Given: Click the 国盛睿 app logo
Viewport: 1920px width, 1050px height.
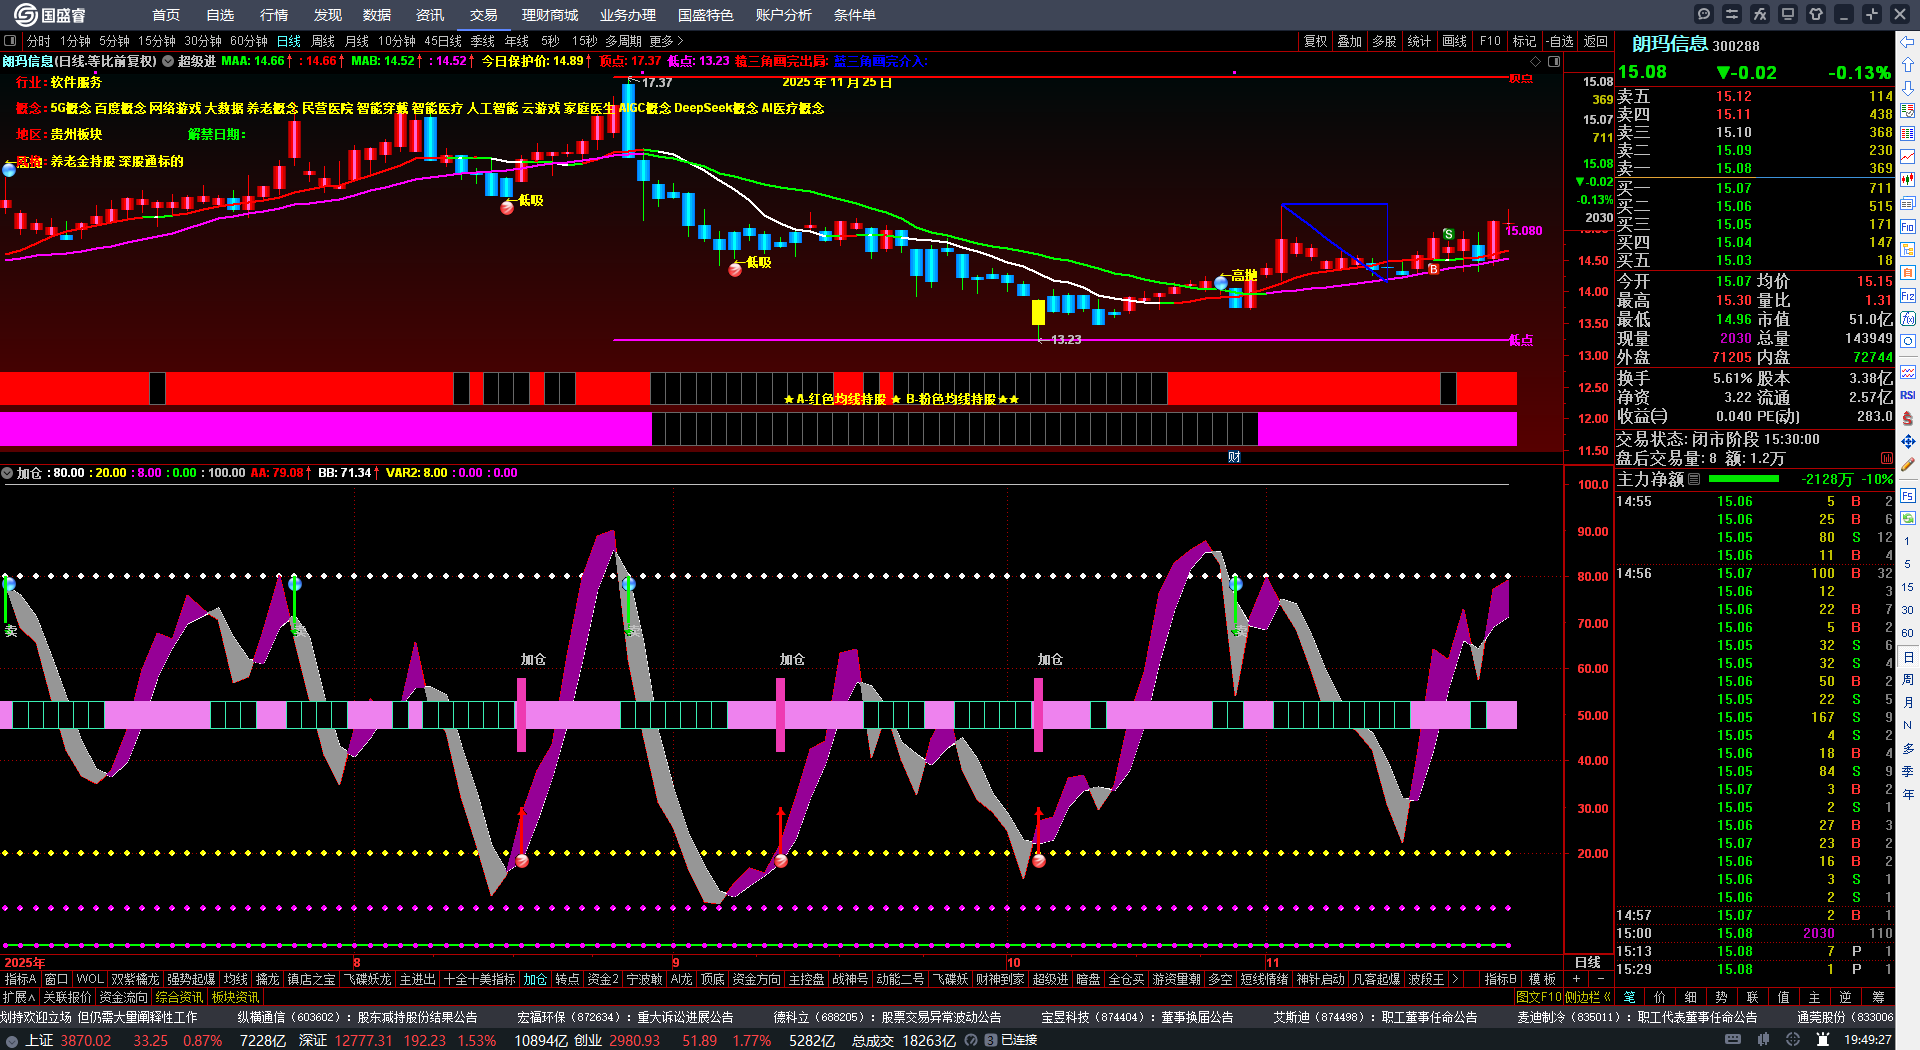Looking at the screenshot, I should 50,15.
